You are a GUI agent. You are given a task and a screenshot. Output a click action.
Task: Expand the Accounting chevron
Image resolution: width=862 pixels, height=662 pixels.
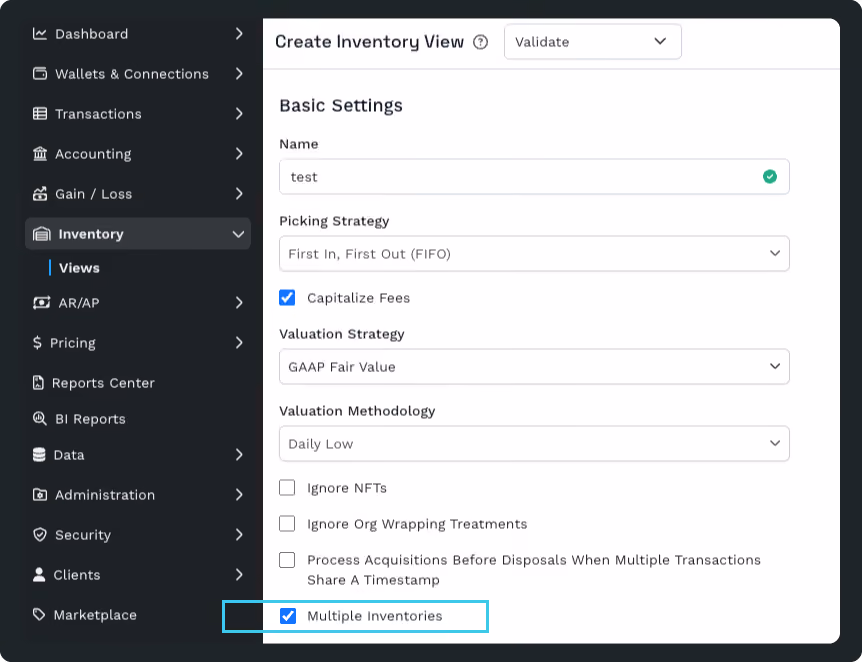click(x=239, y=154)
